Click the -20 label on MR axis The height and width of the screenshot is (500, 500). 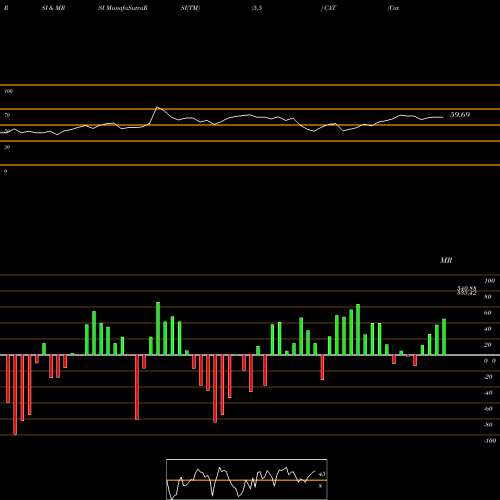click(x=488, y=377)
